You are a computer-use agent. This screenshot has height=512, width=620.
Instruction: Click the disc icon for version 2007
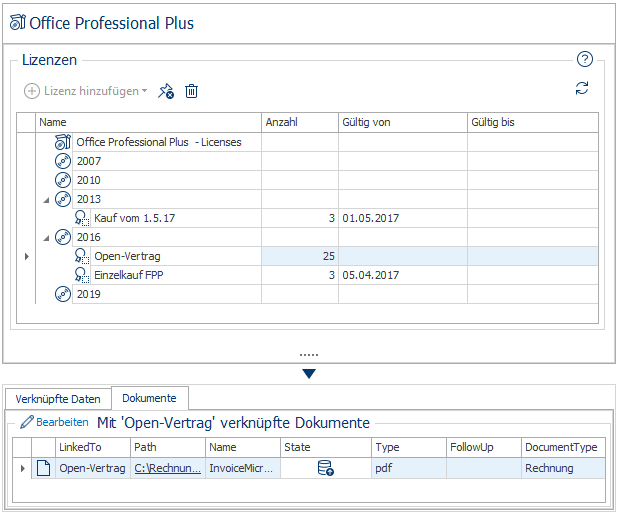63,161
